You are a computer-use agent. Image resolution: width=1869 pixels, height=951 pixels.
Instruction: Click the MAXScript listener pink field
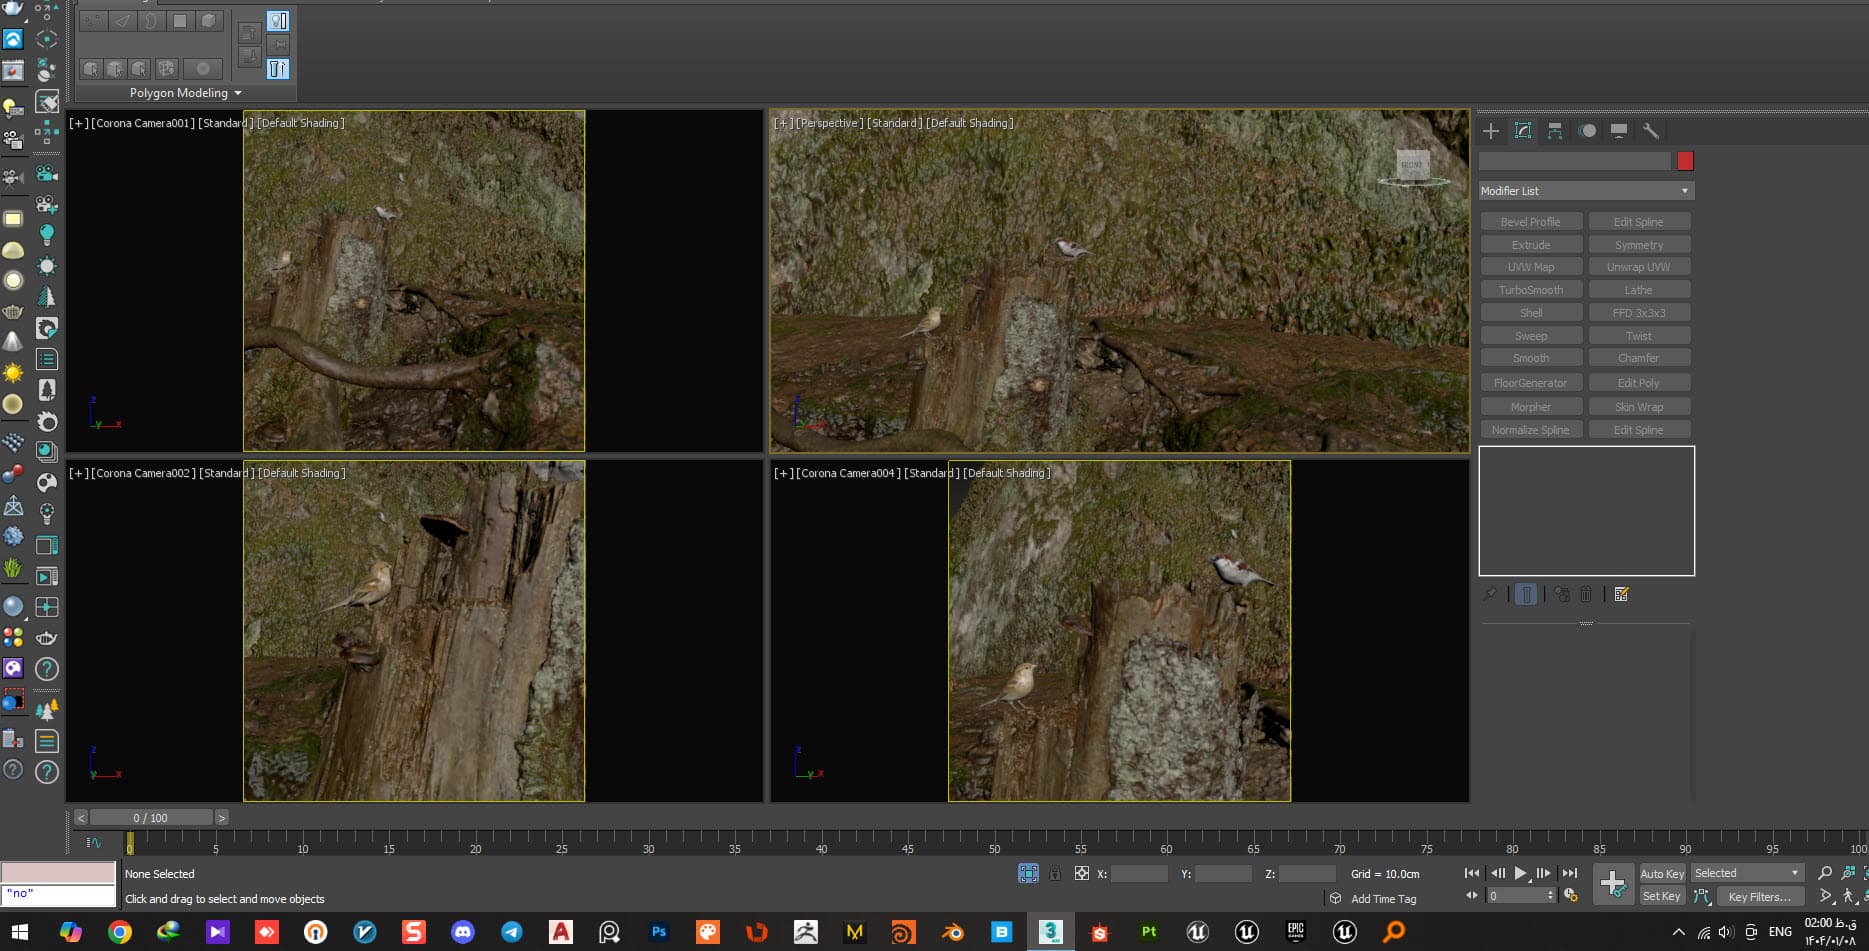pyautogui.click(x=58, y=873)
